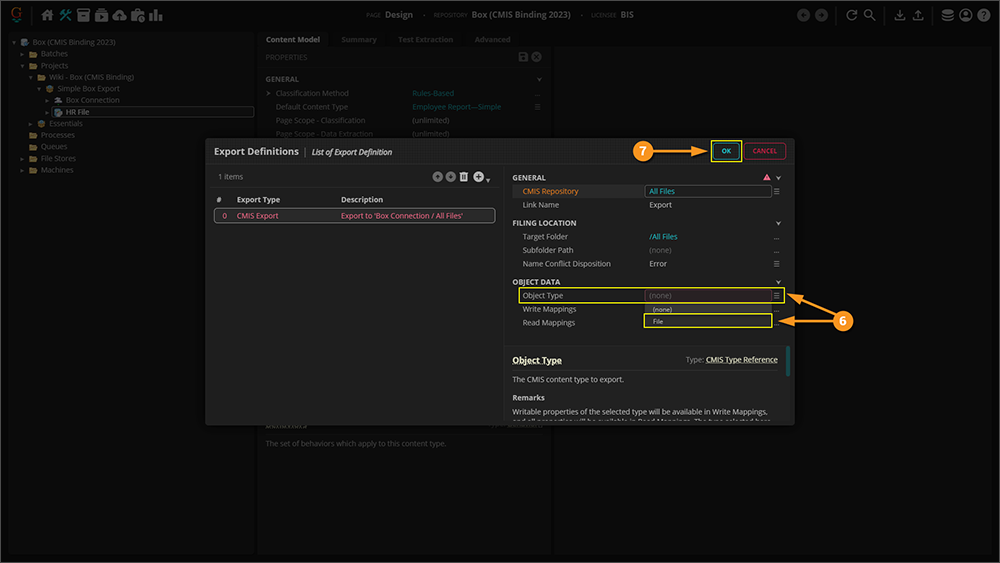The image size is (1000, 563).
Task: Open the help question mark icon
Action: tap(984, 15)
